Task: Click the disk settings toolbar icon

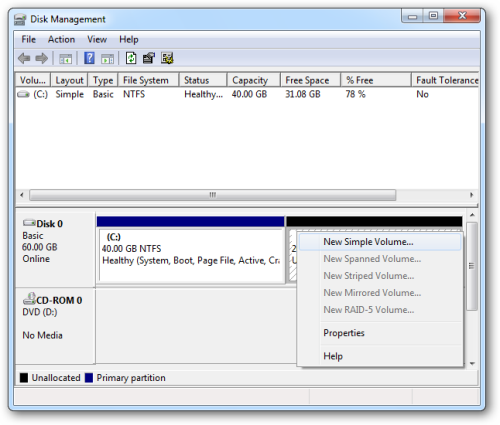Action: click(x=167, y=58)
